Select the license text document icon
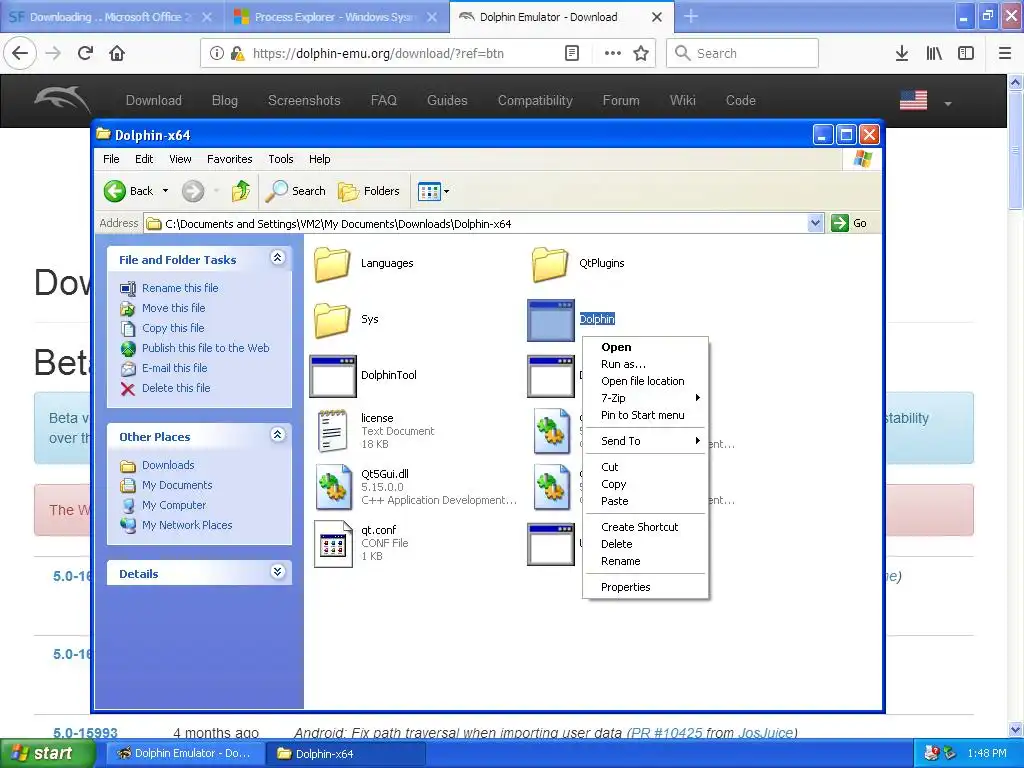Image resolution: width=1024 pixels, height=768 pixels. 332,431
